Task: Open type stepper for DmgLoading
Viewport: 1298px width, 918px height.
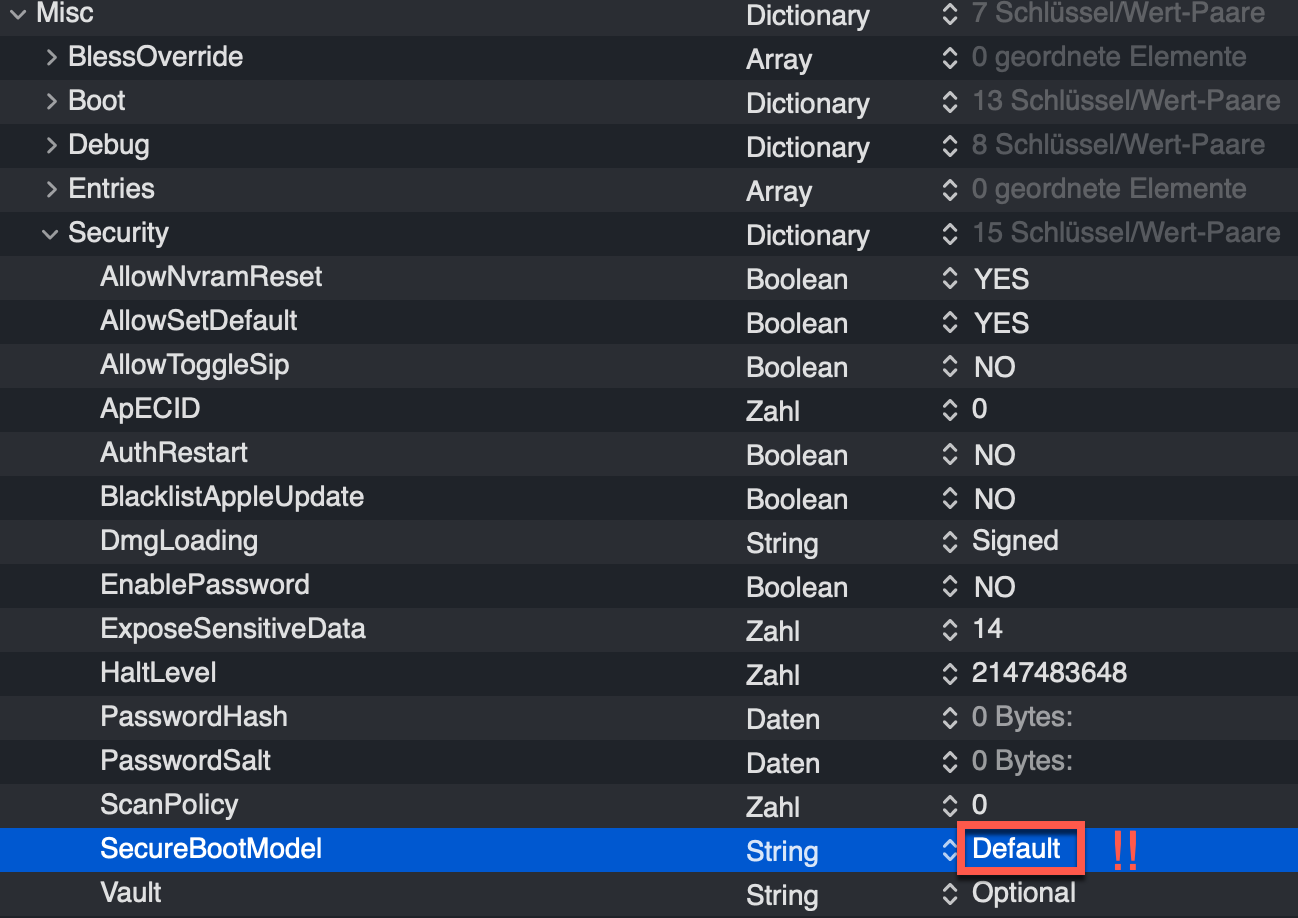Action: [949, 543]
